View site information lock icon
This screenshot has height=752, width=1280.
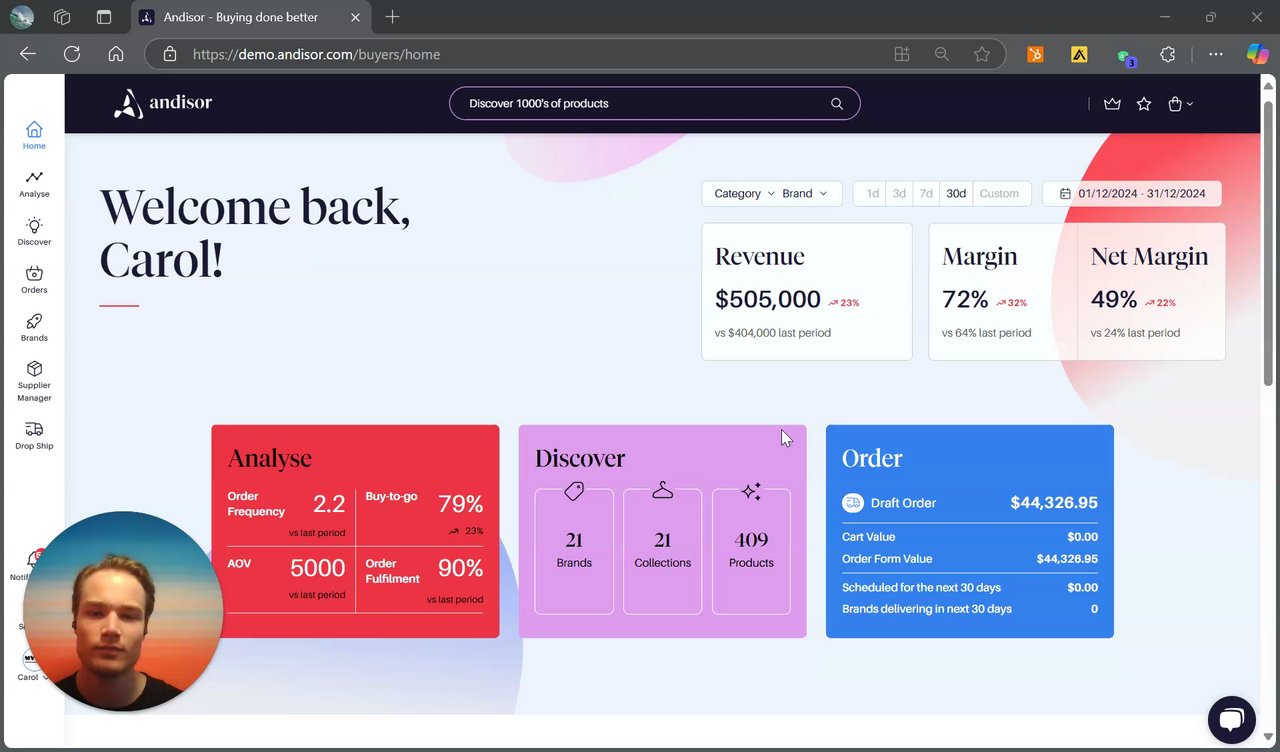coord(170,54)
